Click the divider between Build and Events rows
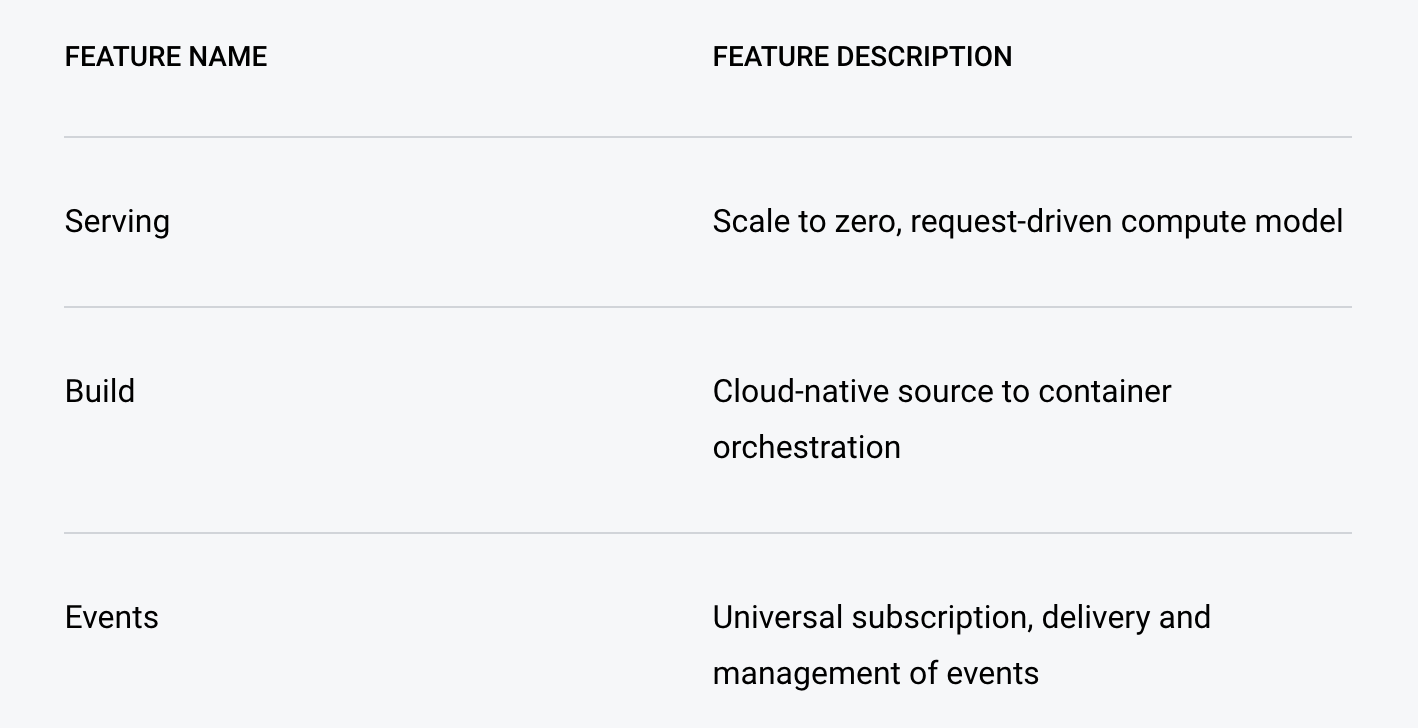The image size is (1418, 728). coord(708,533)
